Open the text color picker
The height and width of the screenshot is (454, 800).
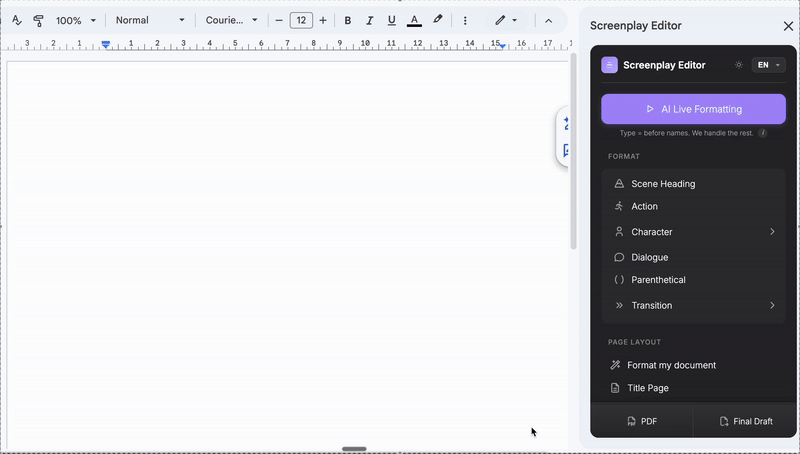(x=414, y=20)
